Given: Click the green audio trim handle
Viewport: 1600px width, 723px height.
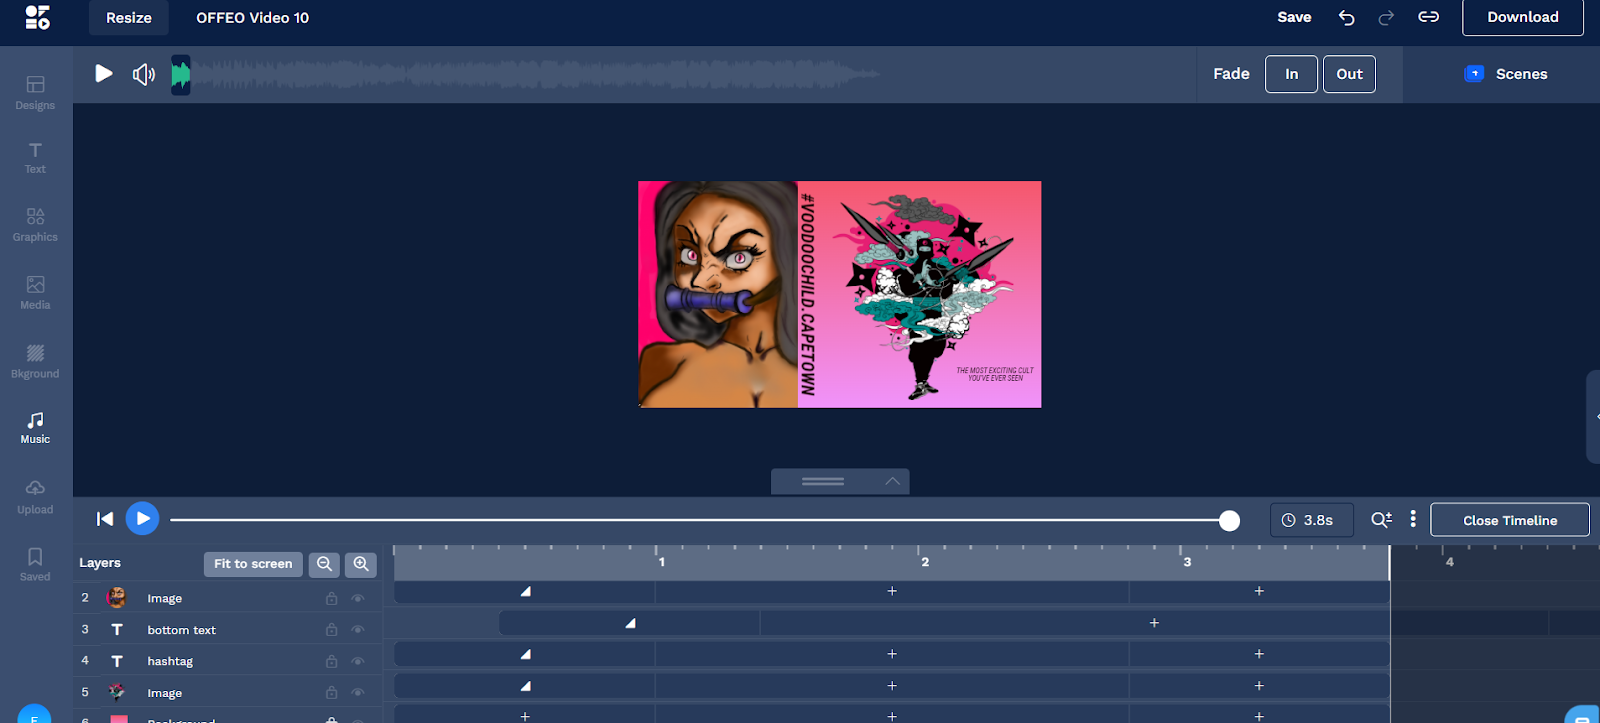Looking at the screenshot, I should click(180, 74).
